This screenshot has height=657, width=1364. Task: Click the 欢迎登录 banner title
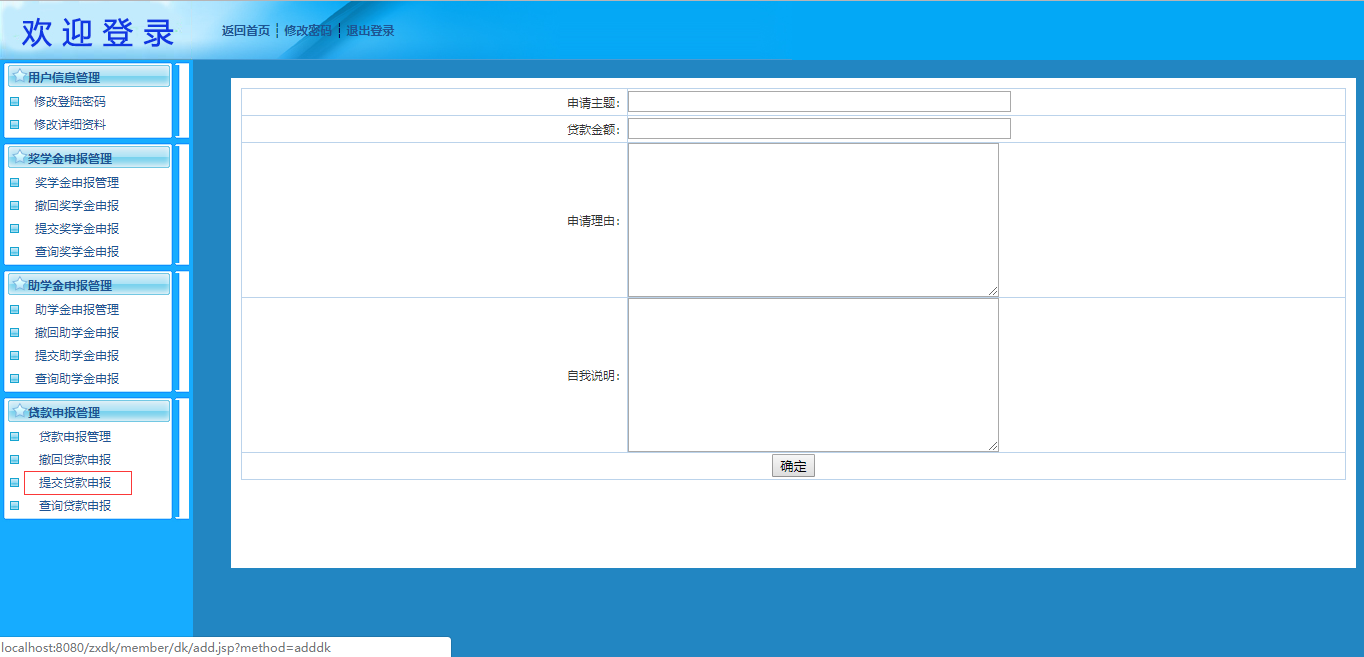click(x=98, y=32)
